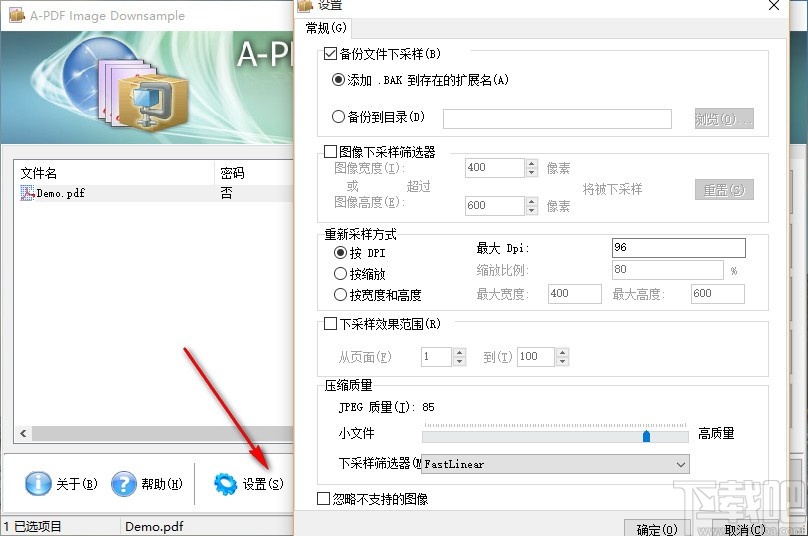
Task: Click the 确定(O) button
Action: (x=656, y=529)
